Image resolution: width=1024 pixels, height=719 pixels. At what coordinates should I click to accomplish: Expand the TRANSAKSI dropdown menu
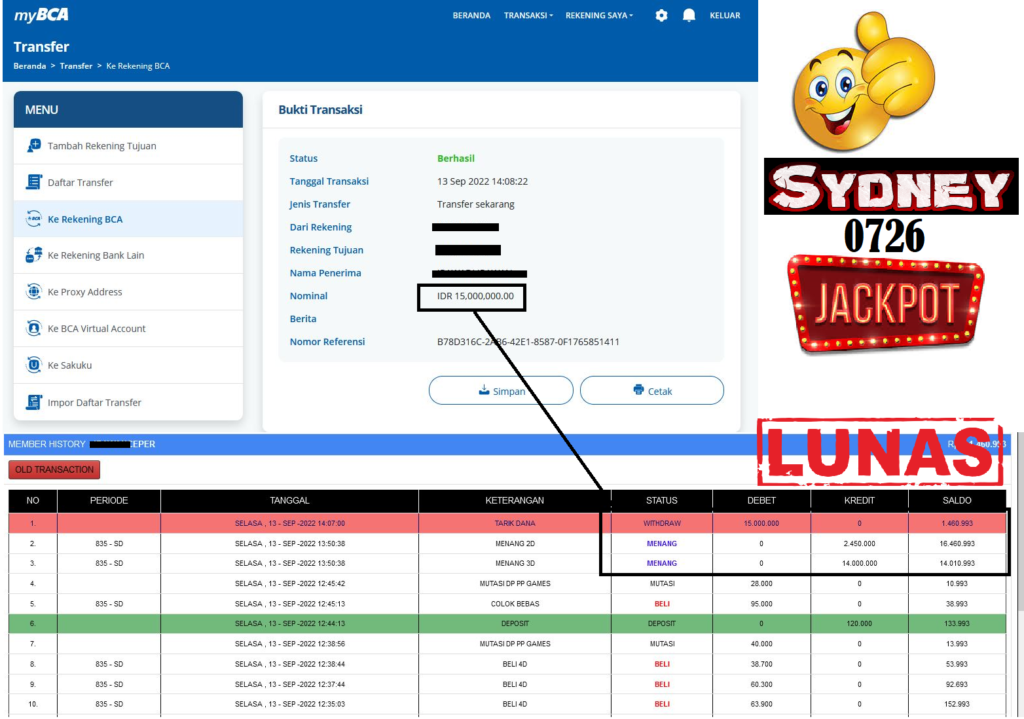point(528,16)
